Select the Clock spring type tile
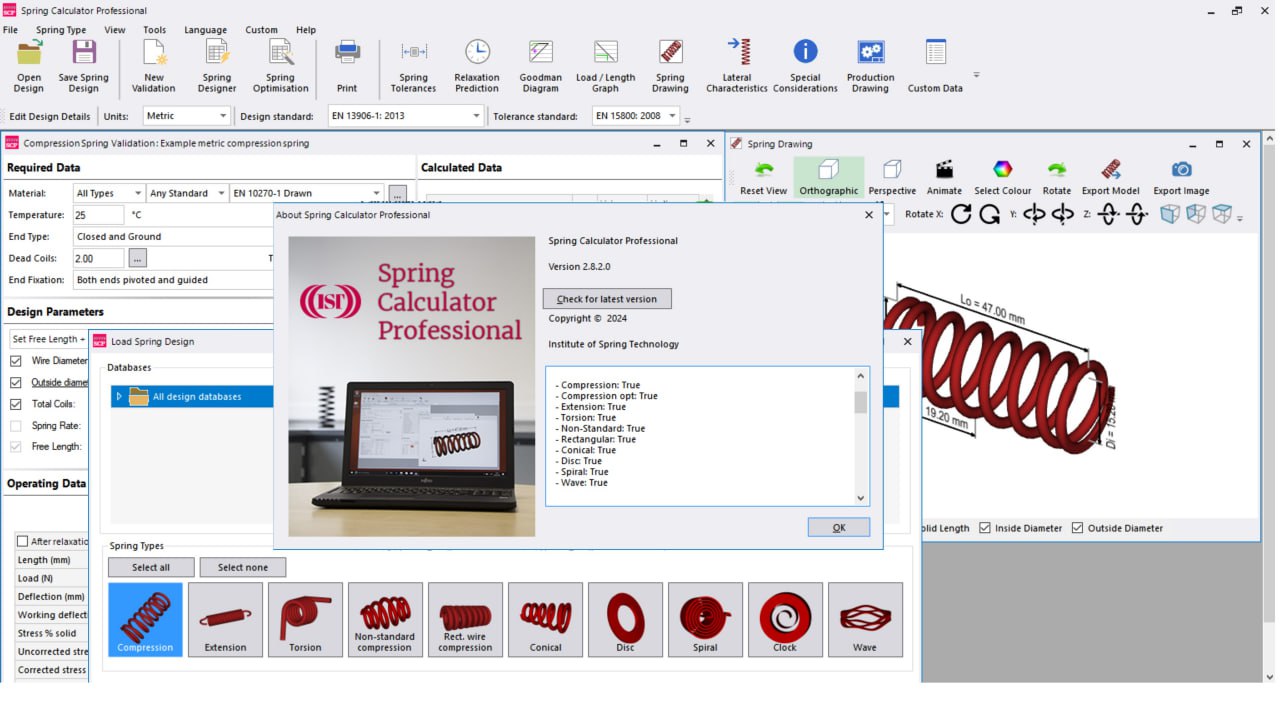 785,620
